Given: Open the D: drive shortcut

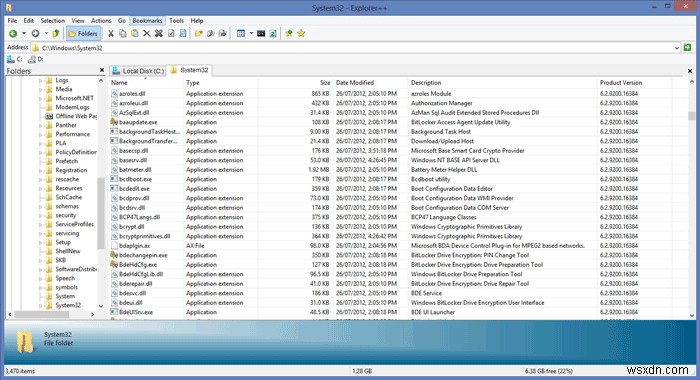Looking at the screenshot, I should [x=36, y=59].
